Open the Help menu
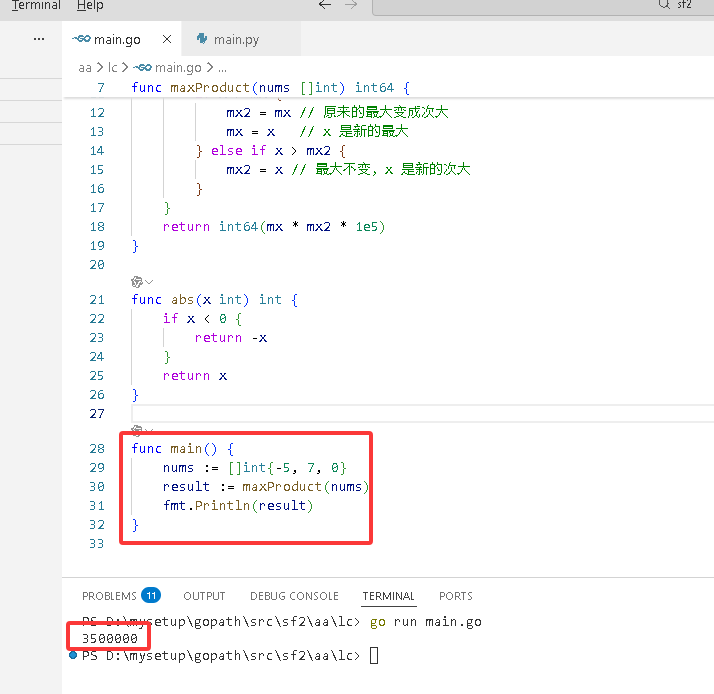 [90, 5]
